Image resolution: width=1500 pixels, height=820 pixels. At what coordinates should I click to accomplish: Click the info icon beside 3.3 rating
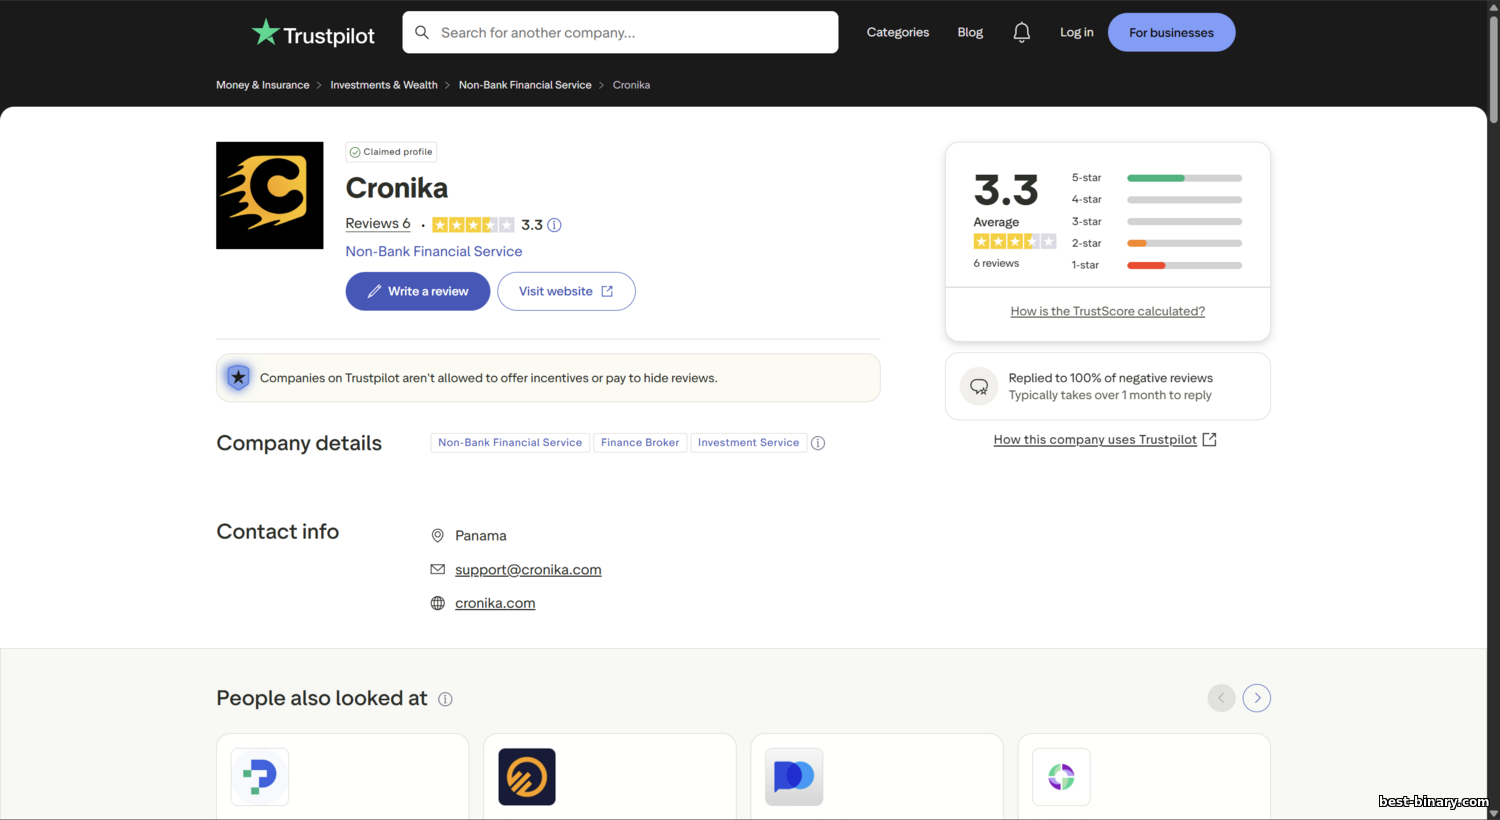554,225
